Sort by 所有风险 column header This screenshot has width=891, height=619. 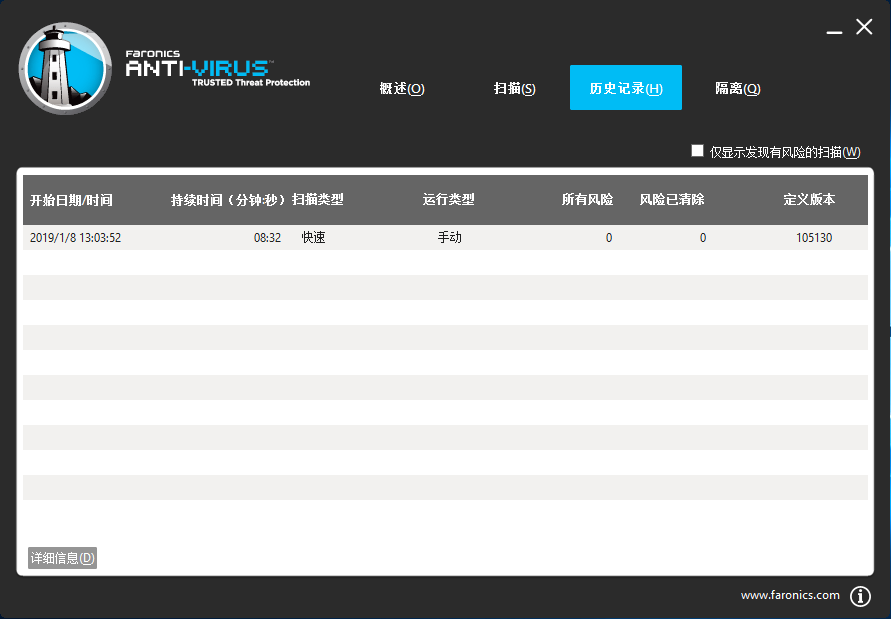(588, 200)
